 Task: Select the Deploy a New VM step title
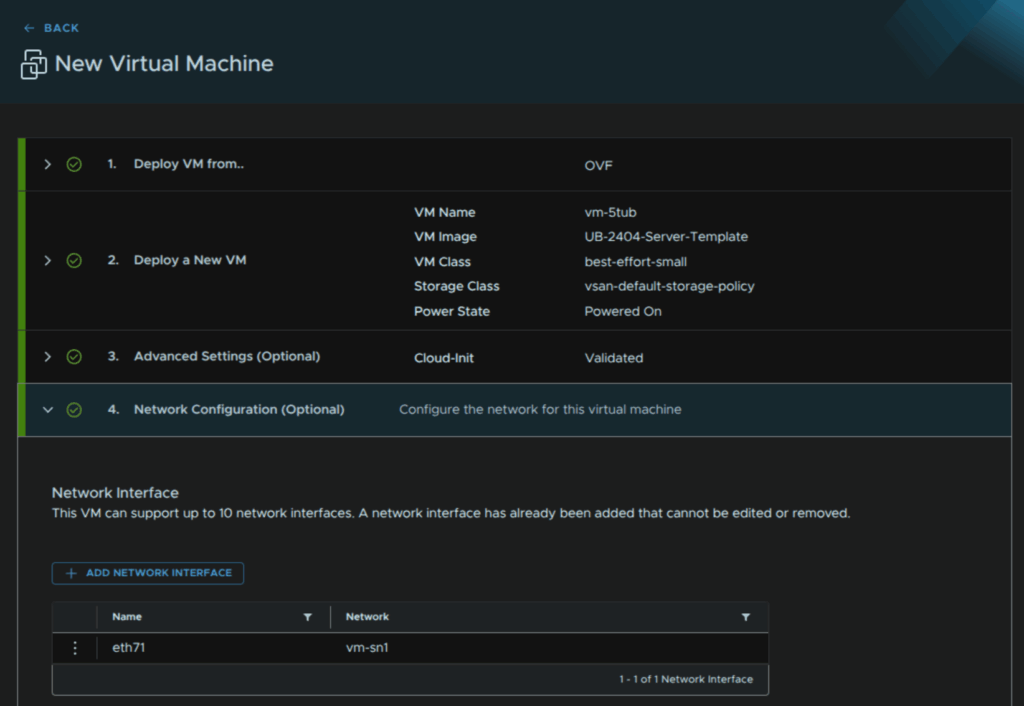190,260
